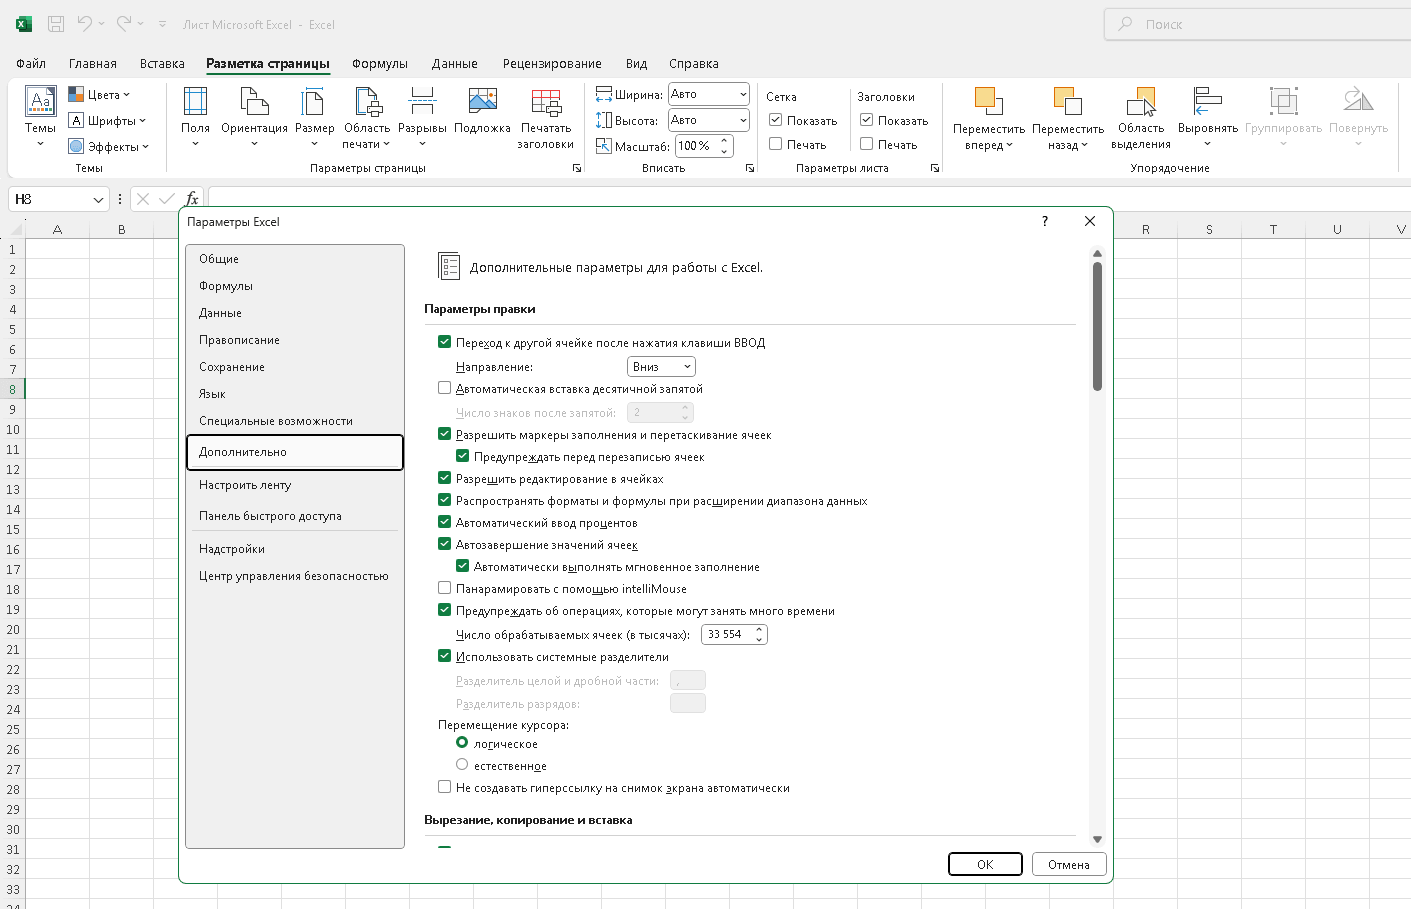
Task: Select the Общие options category
Action: point(295,259)
